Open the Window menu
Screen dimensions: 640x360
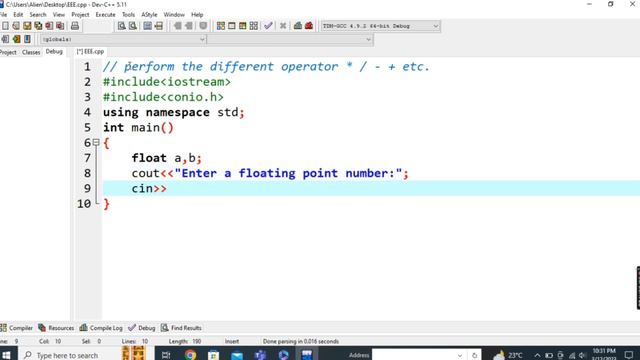coord(174,14)
